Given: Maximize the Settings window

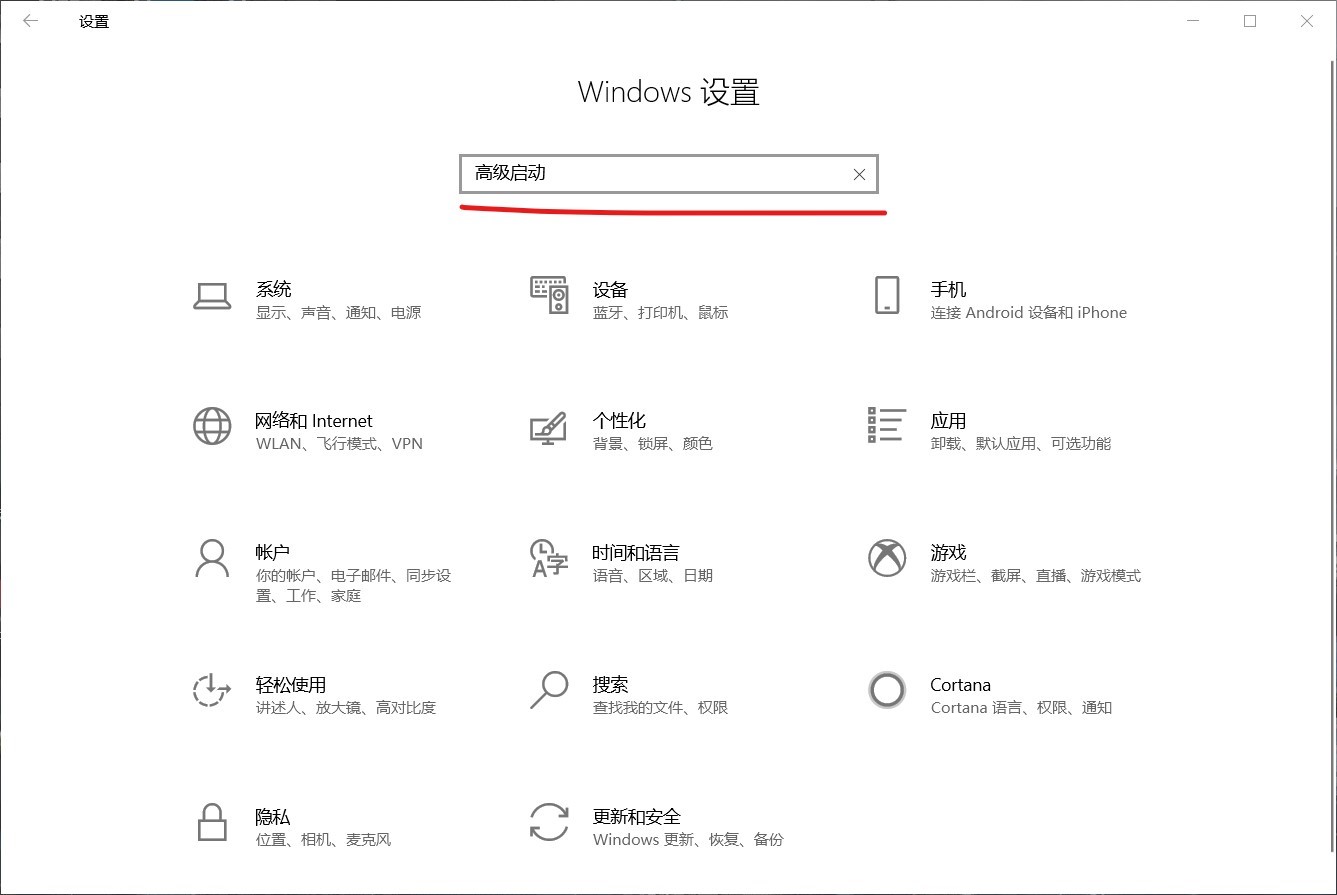Looking at the screenshot, I should tap(1250, 21).
